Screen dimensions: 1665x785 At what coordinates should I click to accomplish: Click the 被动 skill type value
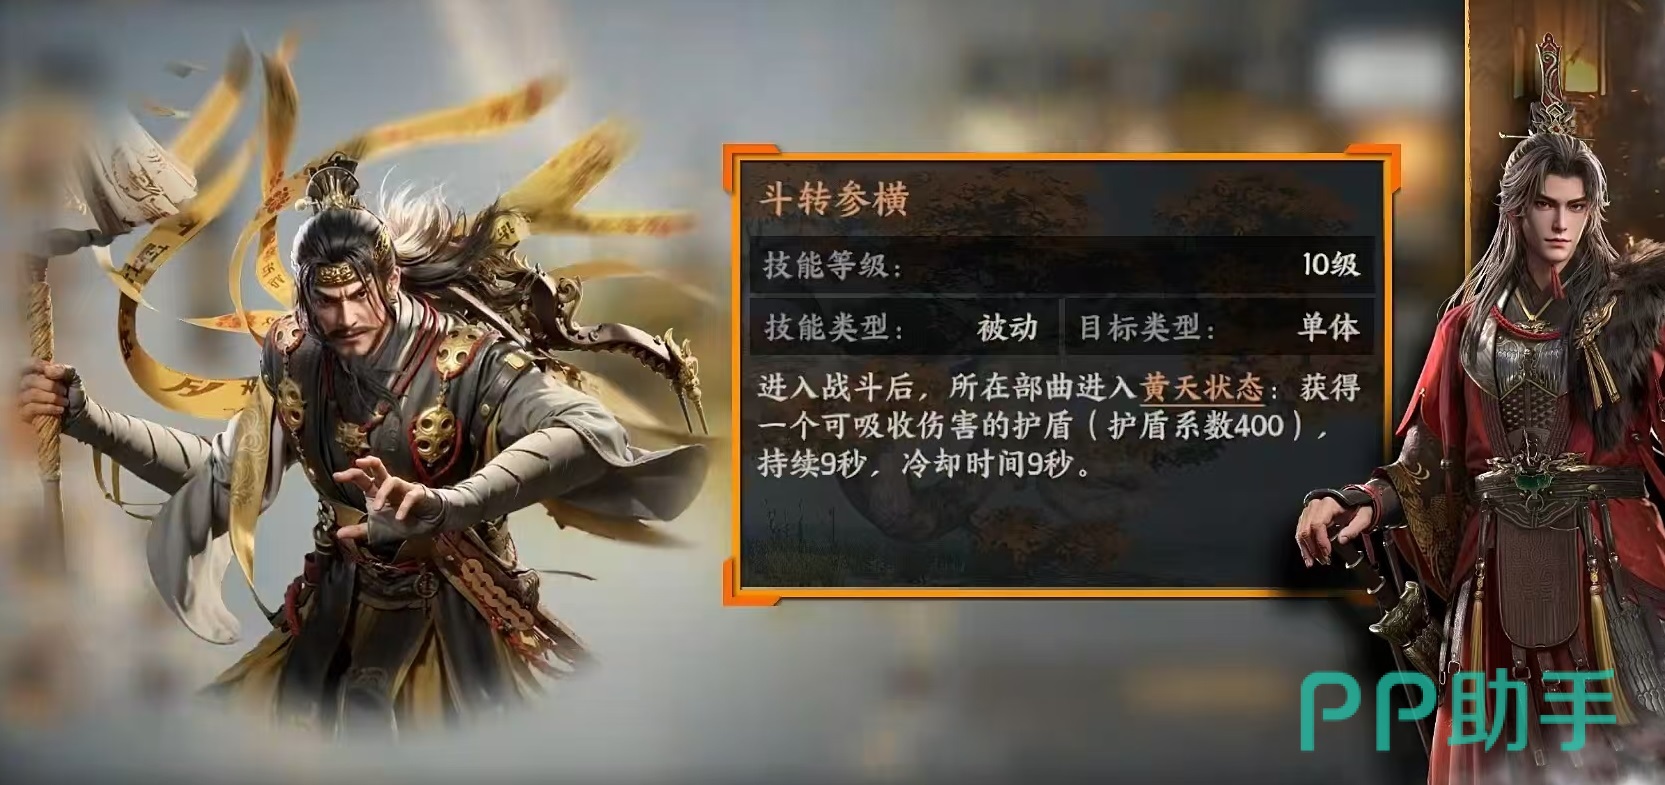click(x=1008, y=328)
